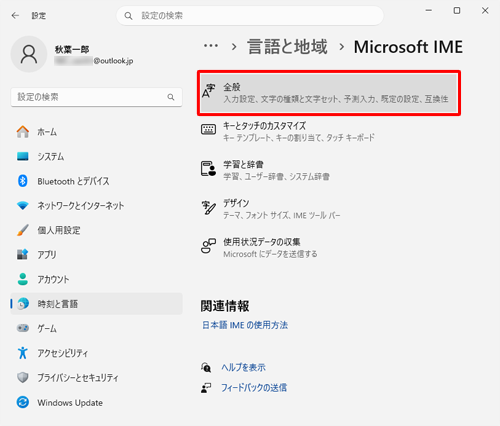Click the feedback icon beside フィードバックの送信
Image resolution: width=500 pixels, height=426 pixels.
206,388
